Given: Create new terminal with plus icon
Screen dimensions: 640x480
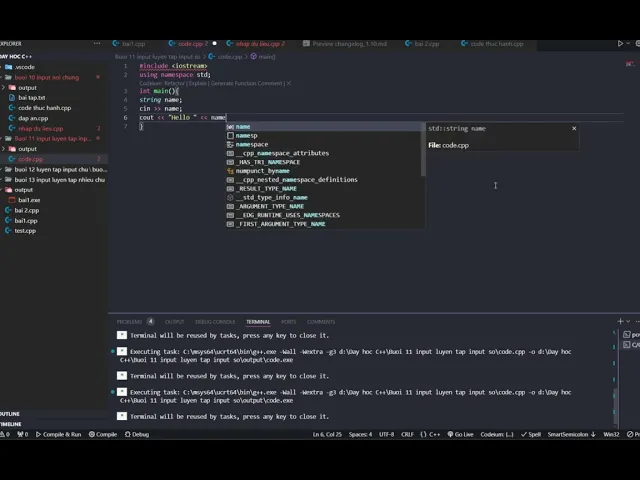Looking at the screenshot, I should [620, 321].
